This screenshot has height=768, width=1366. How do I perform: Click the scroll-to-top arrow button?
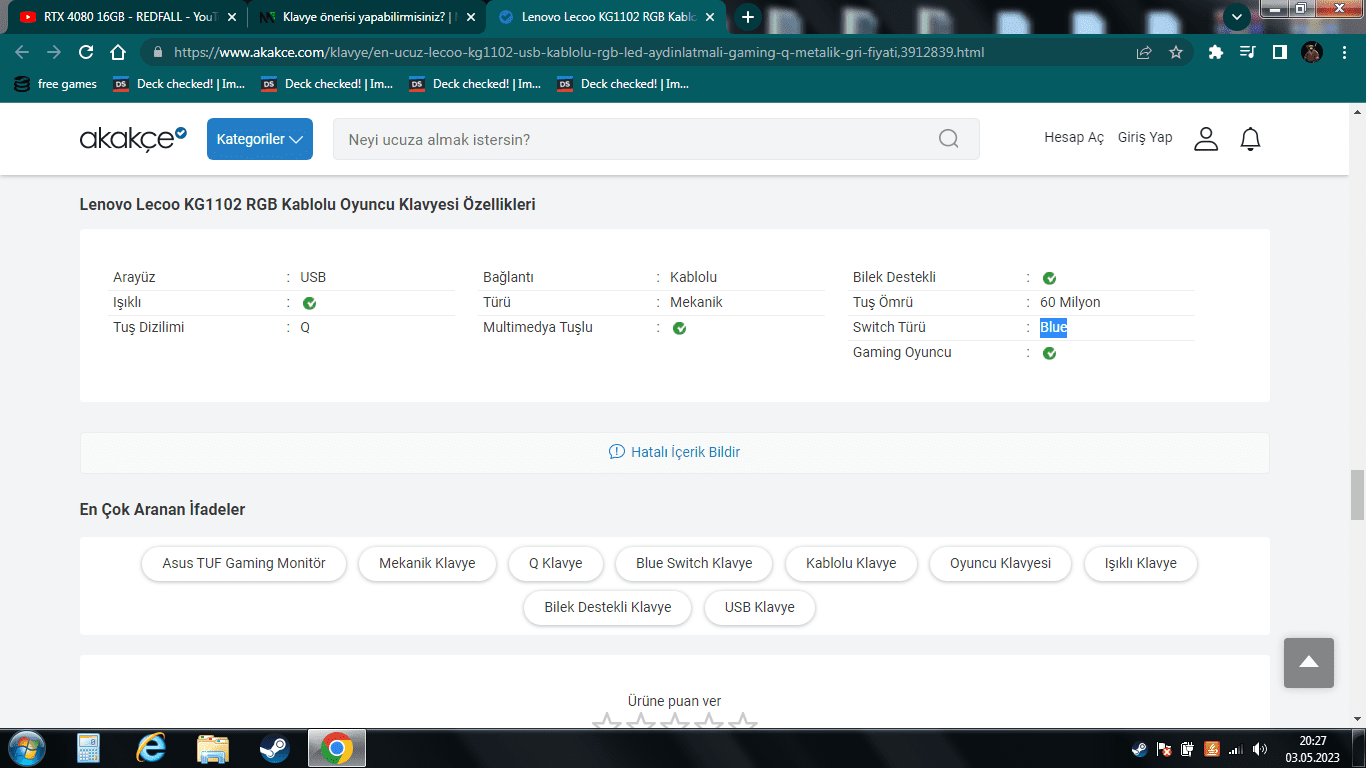click(x=1308, y=662)
